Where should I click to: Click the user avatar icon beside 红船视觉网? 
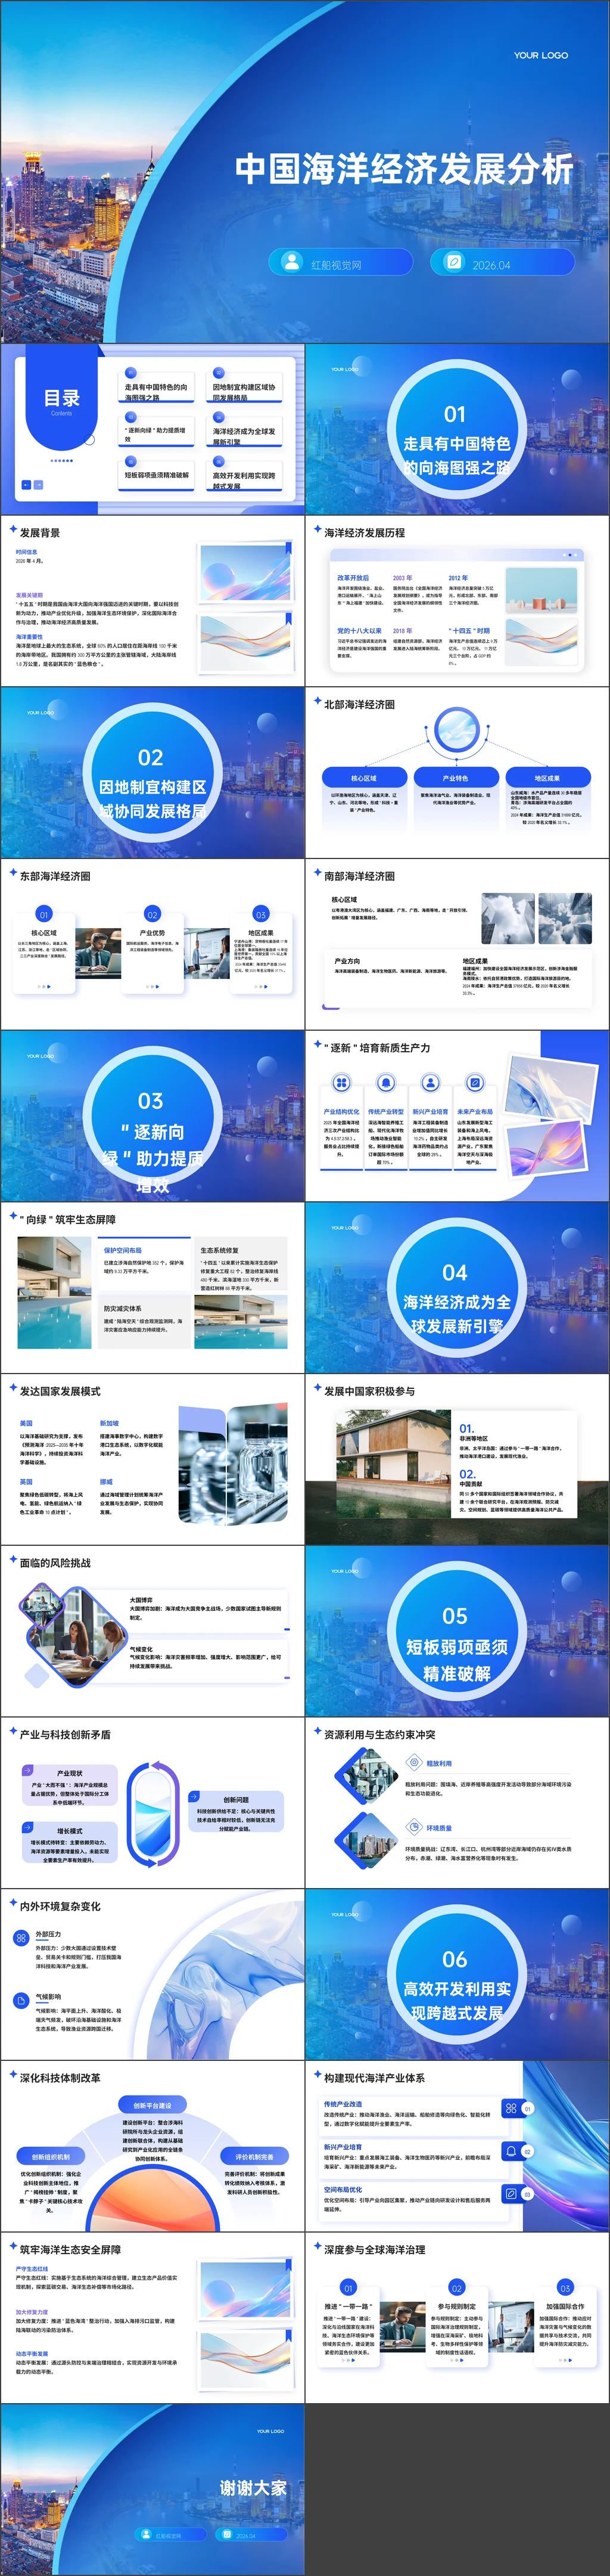click(292, 263)
